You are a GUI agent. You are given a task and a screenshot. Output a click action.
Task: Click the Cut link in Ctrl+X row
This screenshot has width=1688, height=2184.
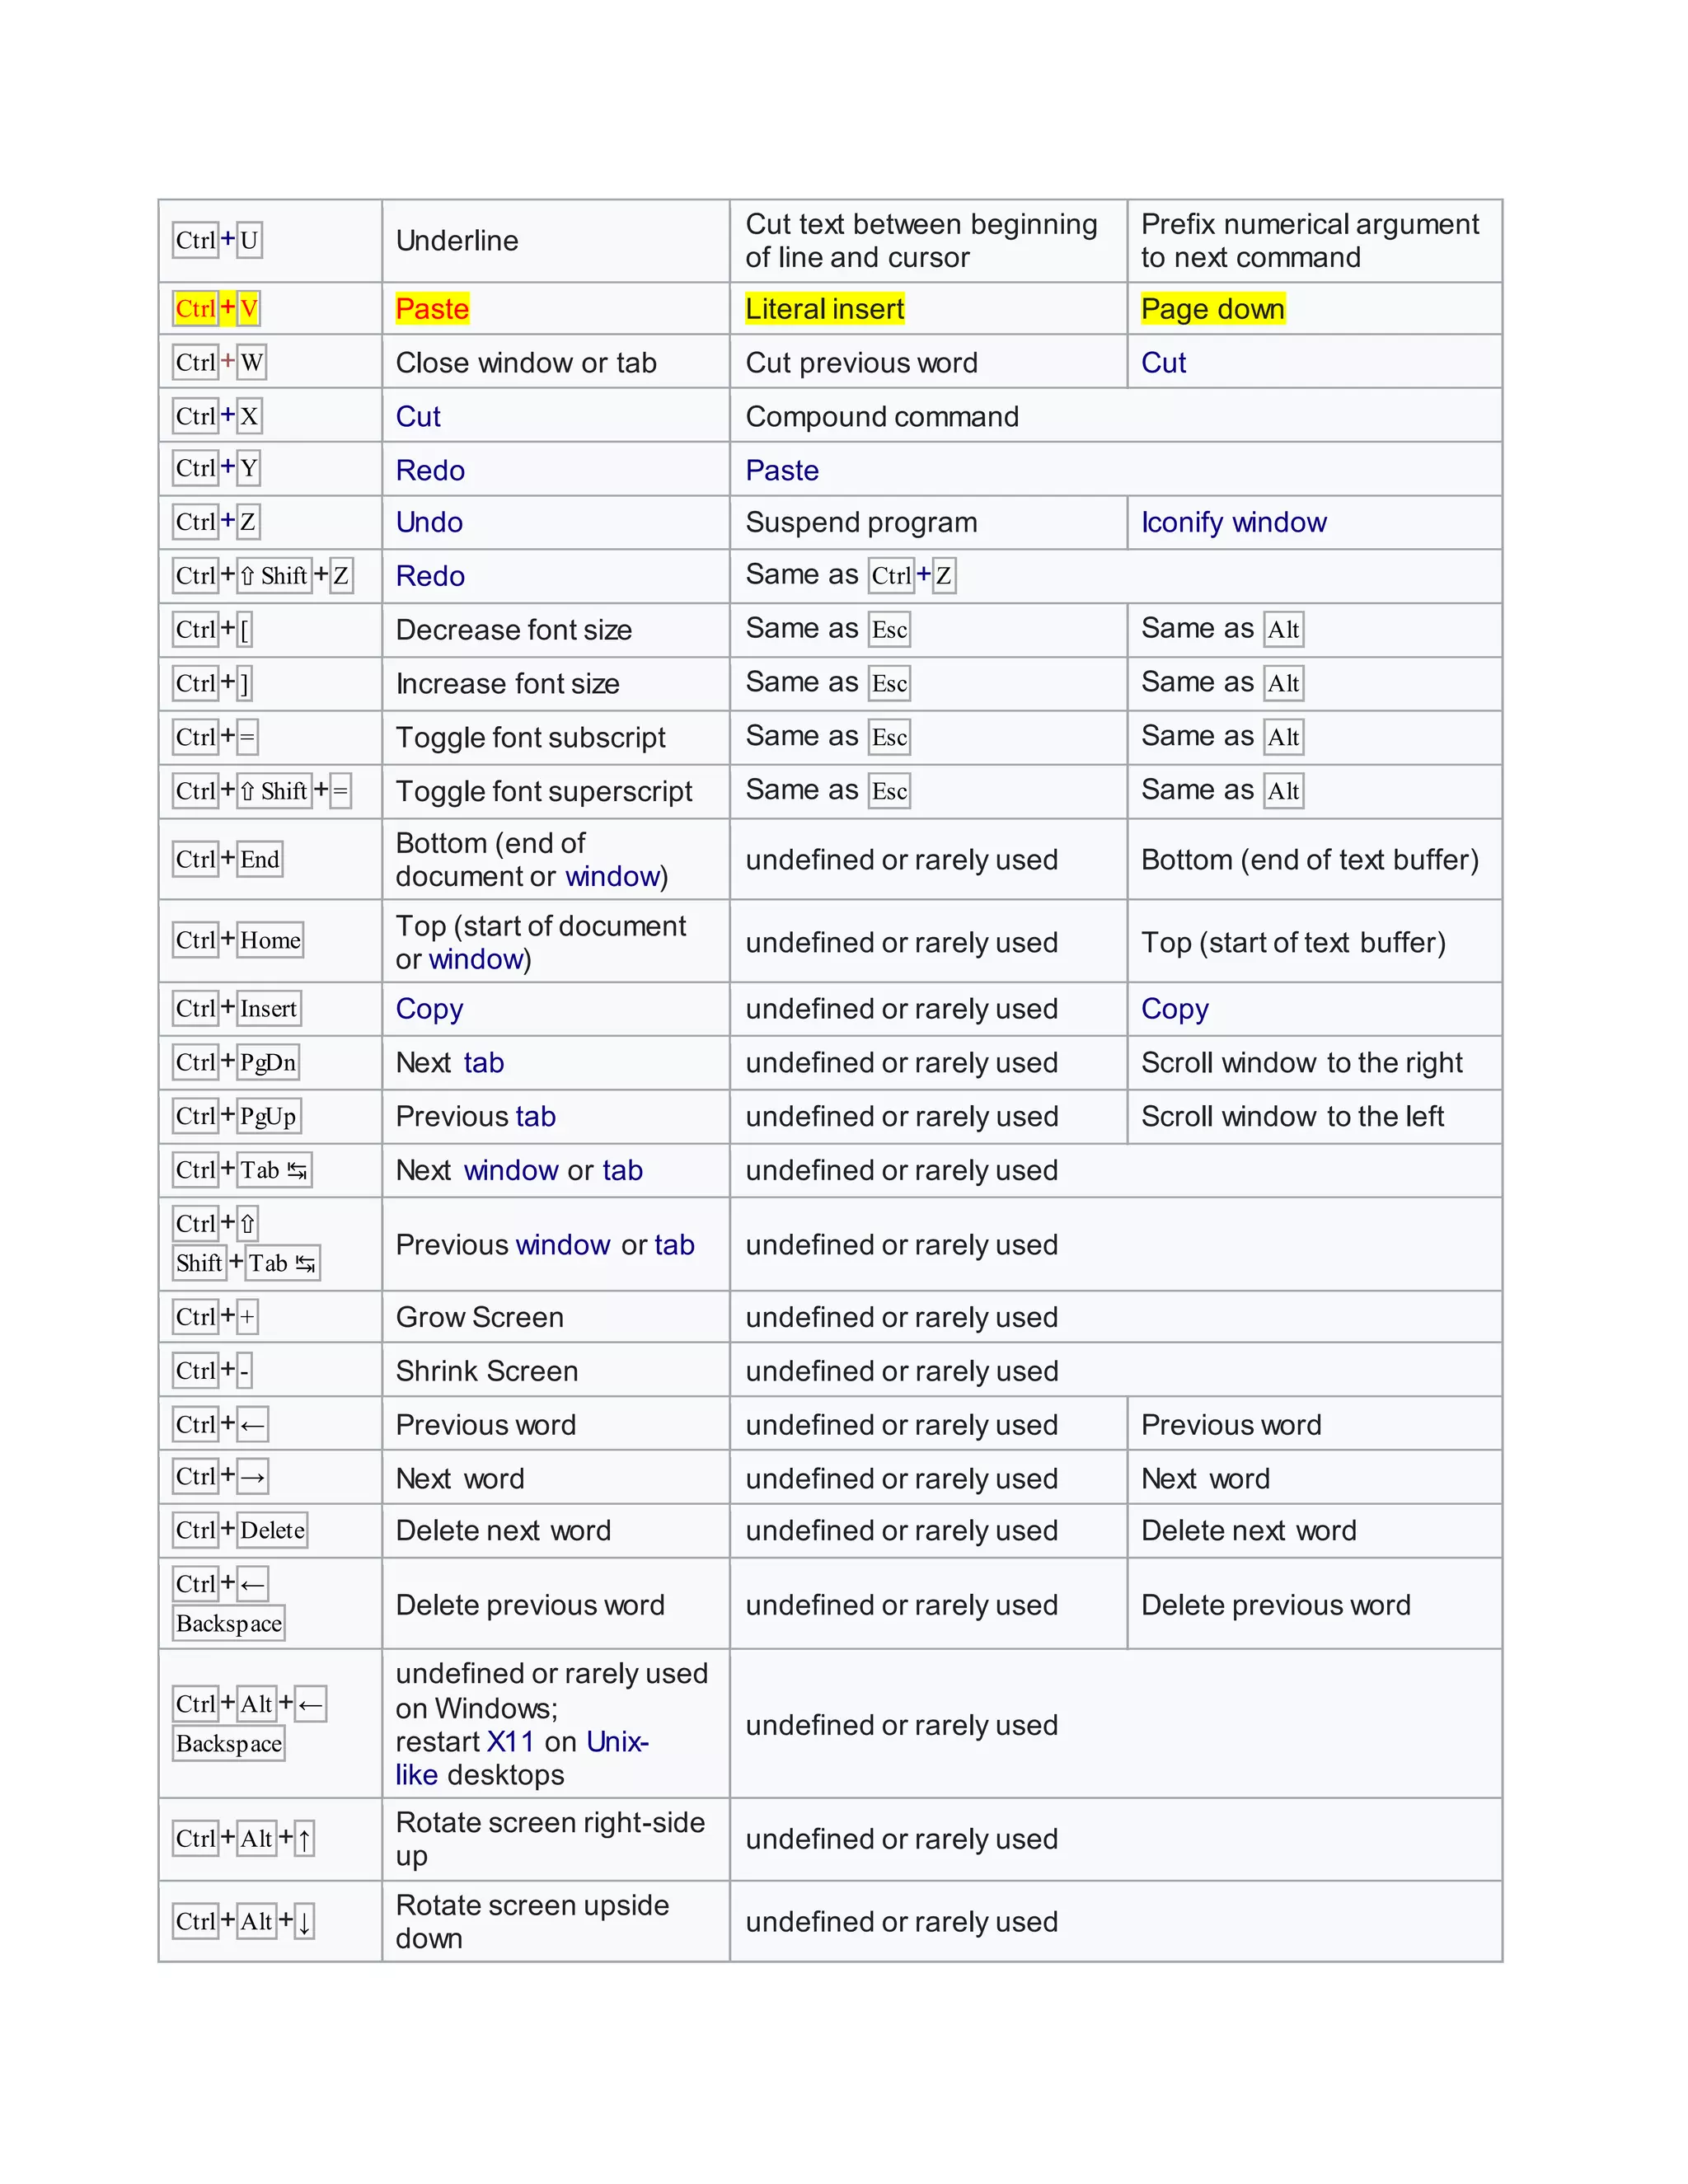coord(418,417)
